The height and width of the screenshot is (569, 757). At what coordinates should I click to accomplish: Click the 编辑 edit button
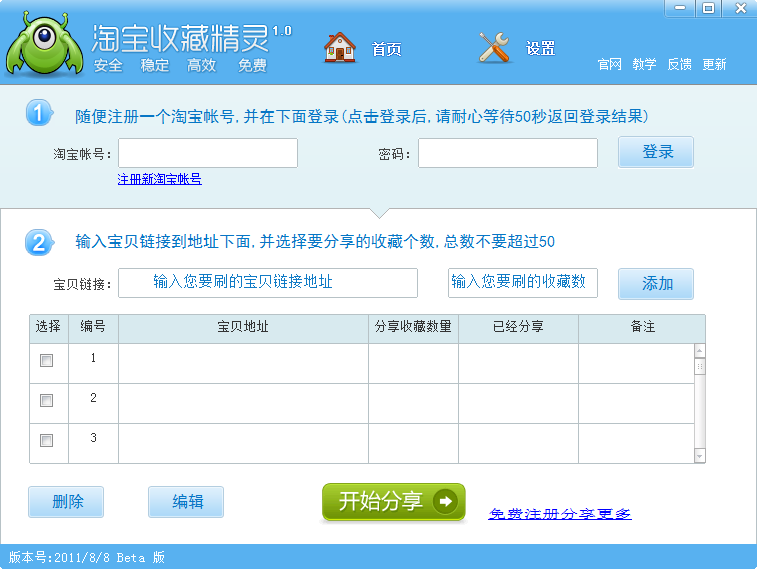pyautogui.click(x=186, y=502)
